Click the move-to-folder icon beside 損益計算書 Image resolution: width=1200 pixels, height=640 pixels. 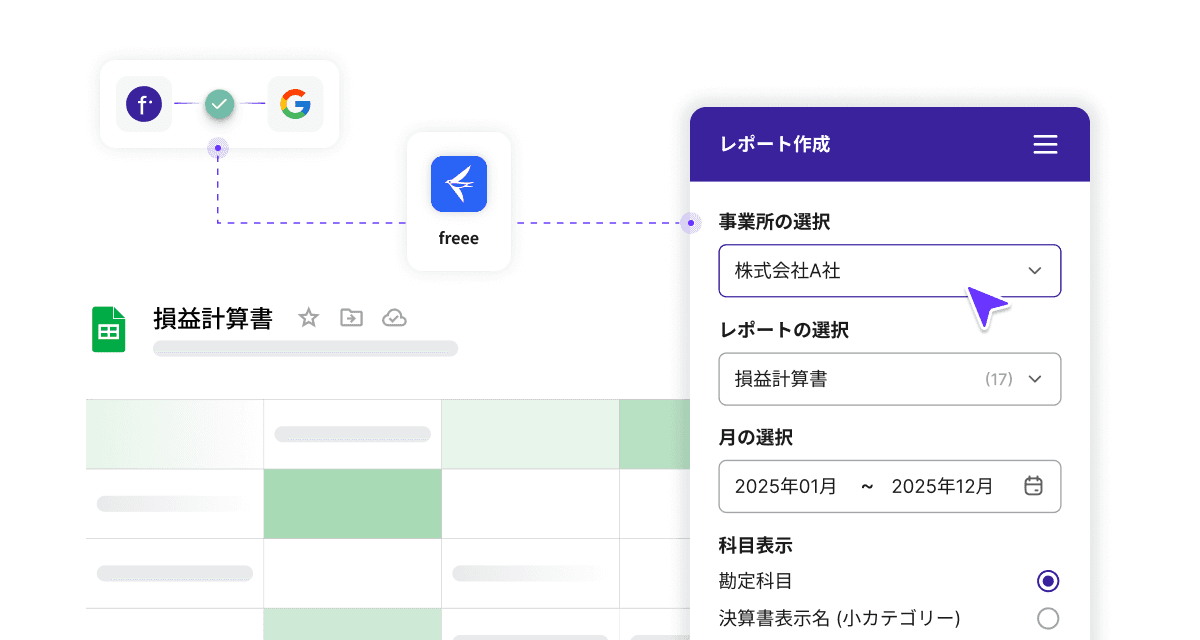(x=351, y=318)
